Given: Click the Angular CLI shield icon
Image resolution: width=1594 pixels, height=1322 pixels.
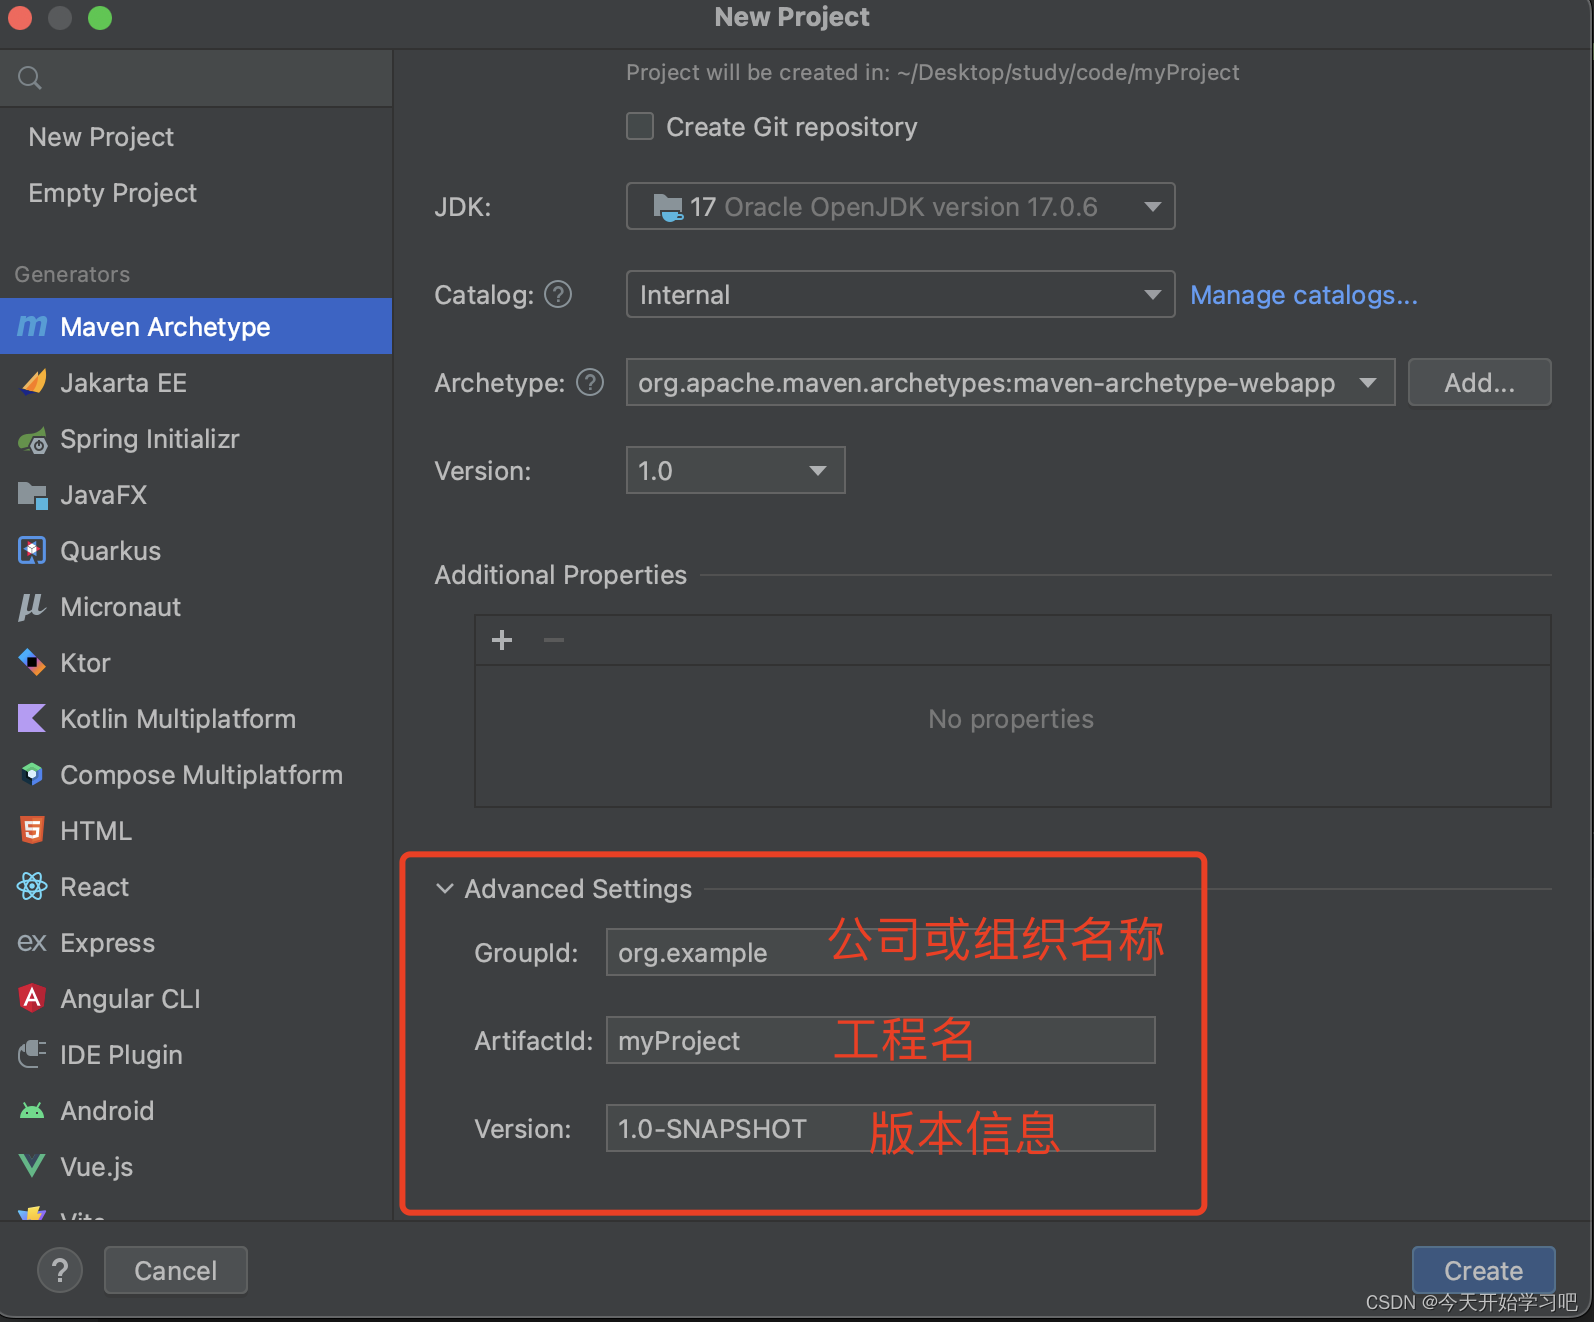Looking at the screenshot, I should point(32,998).
